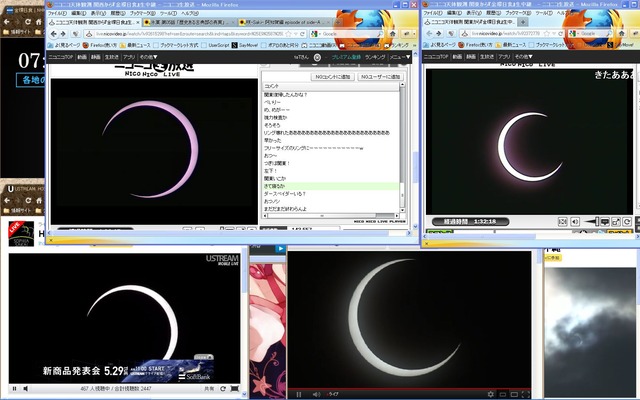Bookmark star in left Firefox address bar
Viewport: 640px width, 400px height.
(x=289, y=34)
